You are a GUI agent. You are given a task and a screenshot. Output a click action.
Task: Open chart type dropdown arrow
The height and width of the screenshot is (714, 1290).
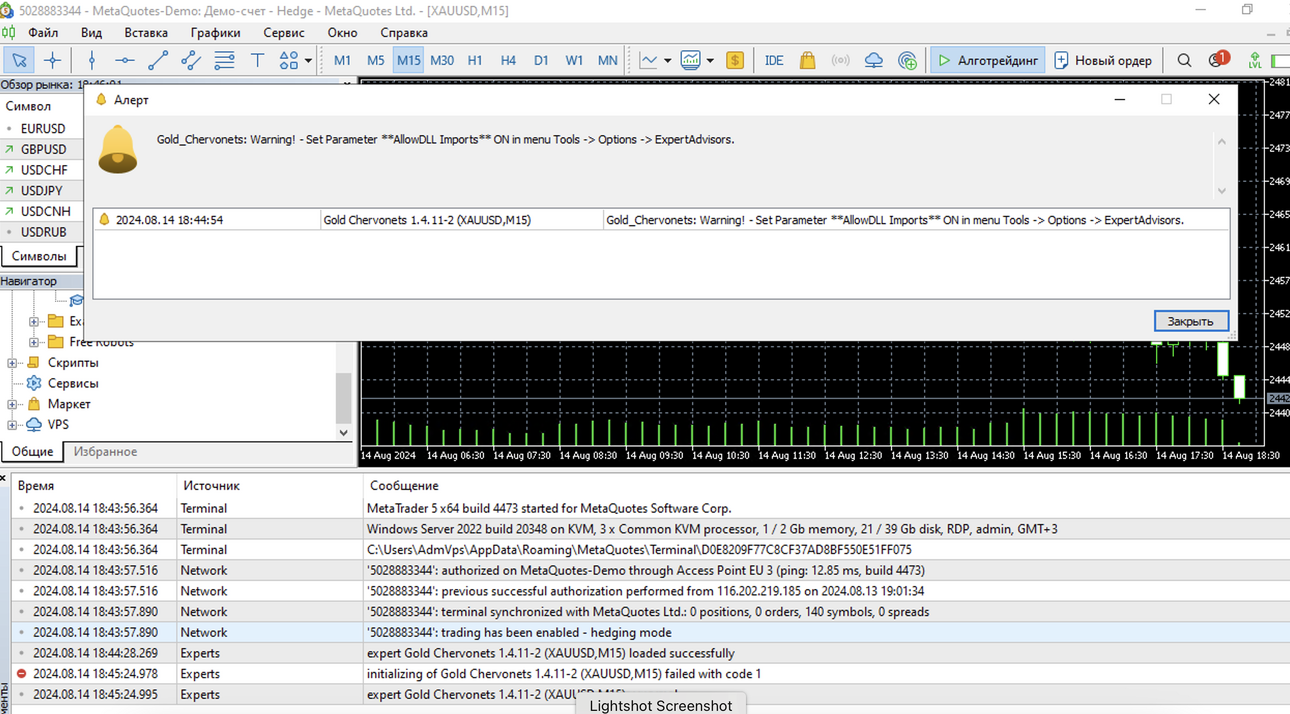click(x=667, y=60)
